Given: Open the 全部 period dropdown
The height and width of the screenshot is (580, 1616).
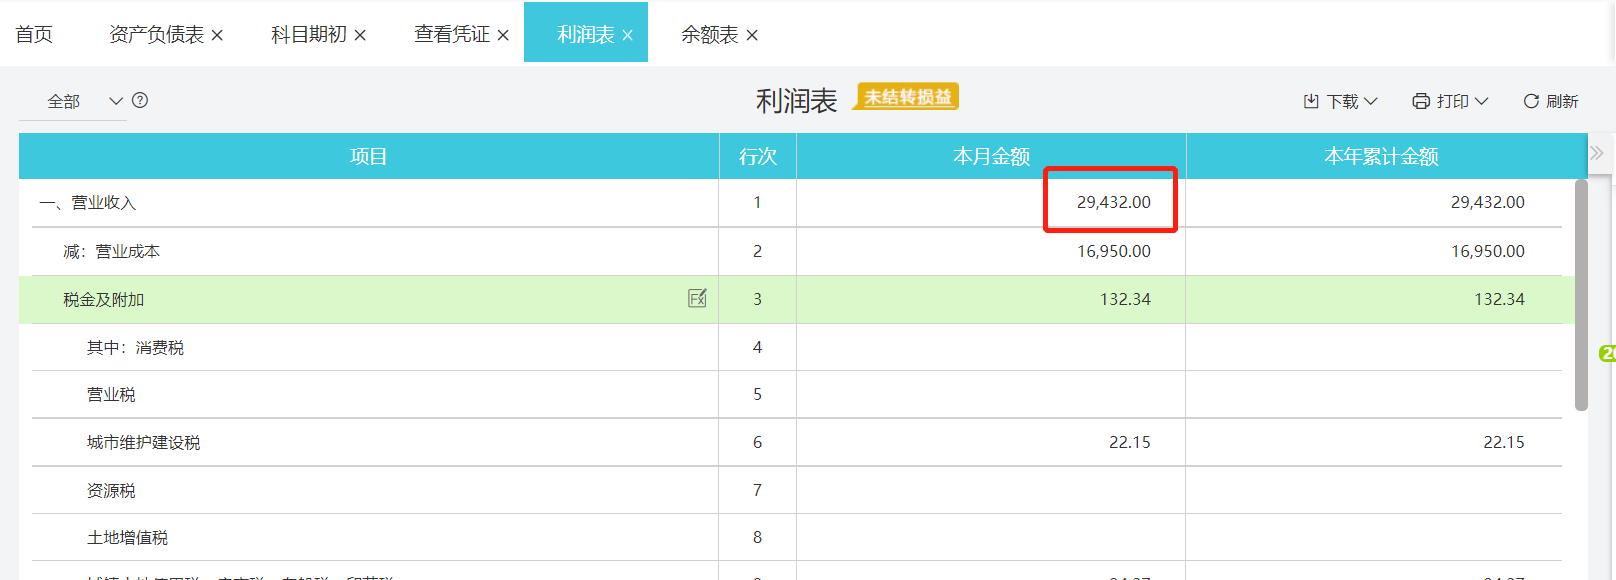Looking at the screenshot, I should 115,101.
